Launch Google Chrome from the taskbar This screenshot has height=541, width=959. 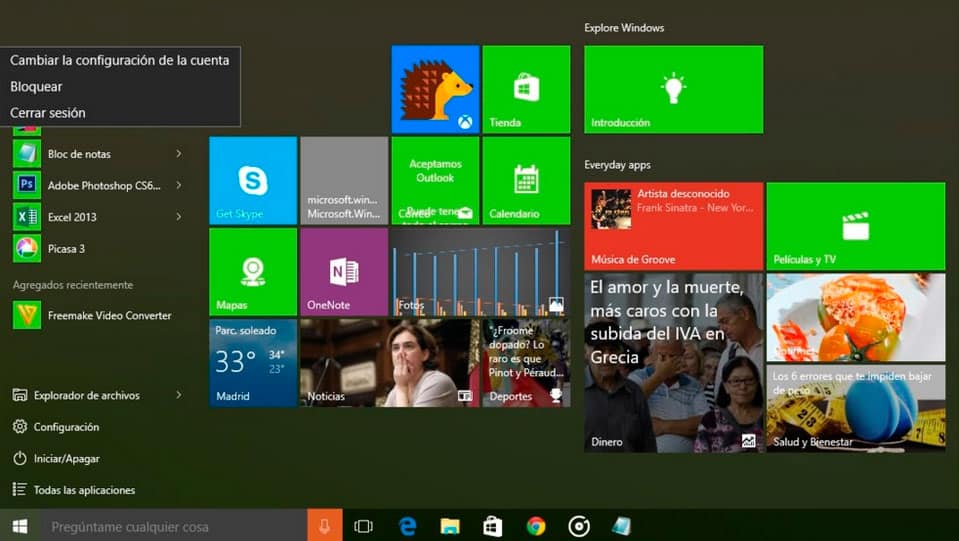pos(536,526)
